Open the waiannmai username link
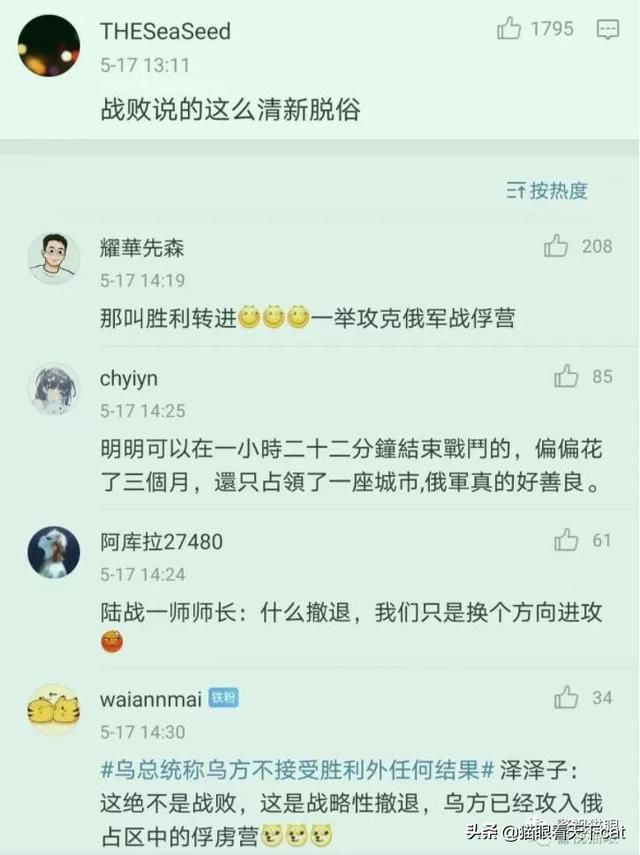The width and height of the screenshot is (640, 855). point(151,699)
